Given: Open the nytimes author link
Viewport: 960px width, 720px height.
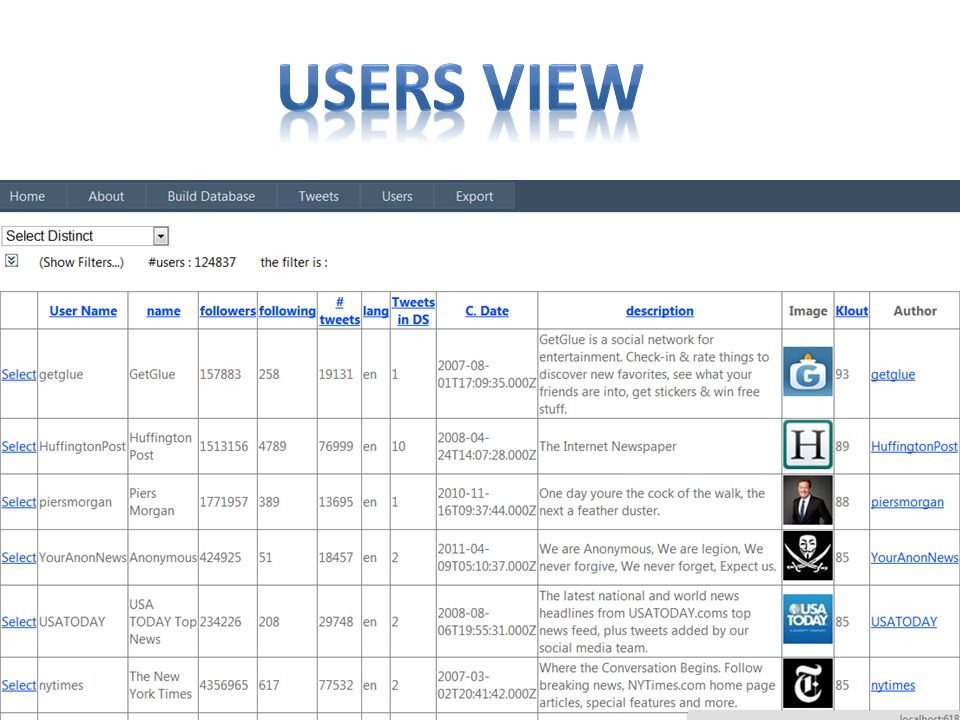Looking at the screenshot, I should tap(893, 685).
